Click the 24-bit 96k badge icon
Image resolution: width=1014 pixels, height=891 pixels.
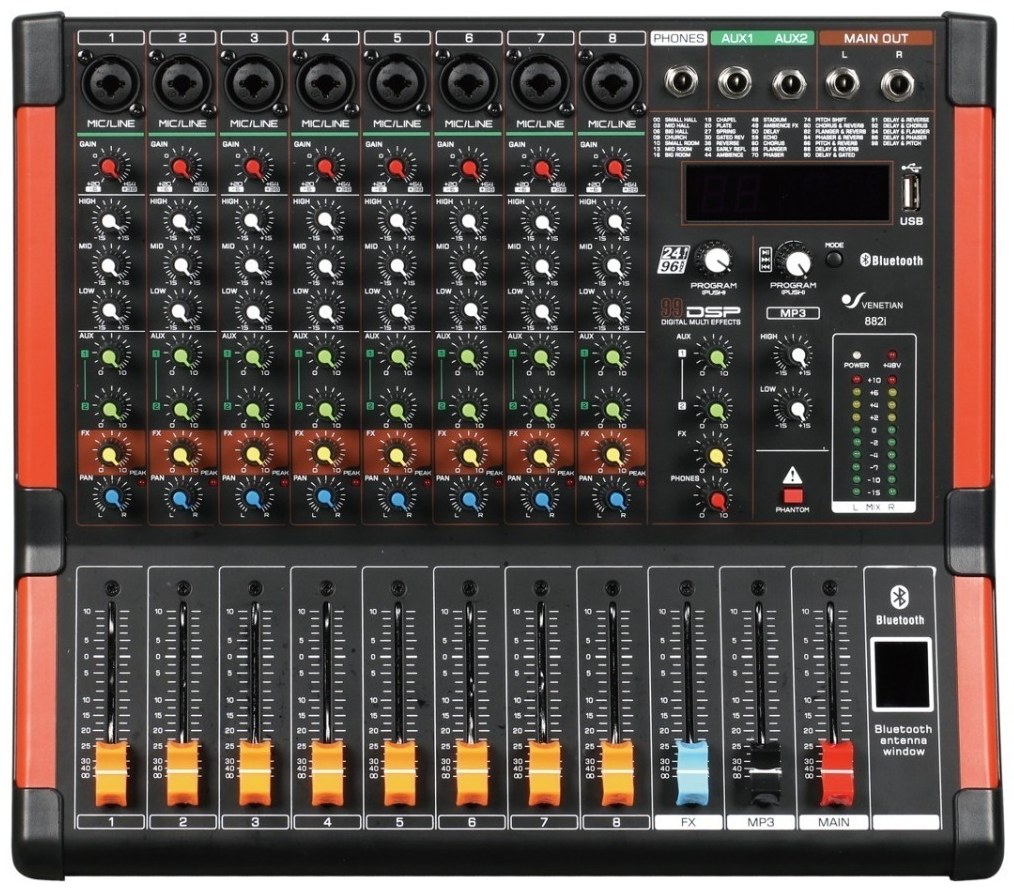[674, 259]
